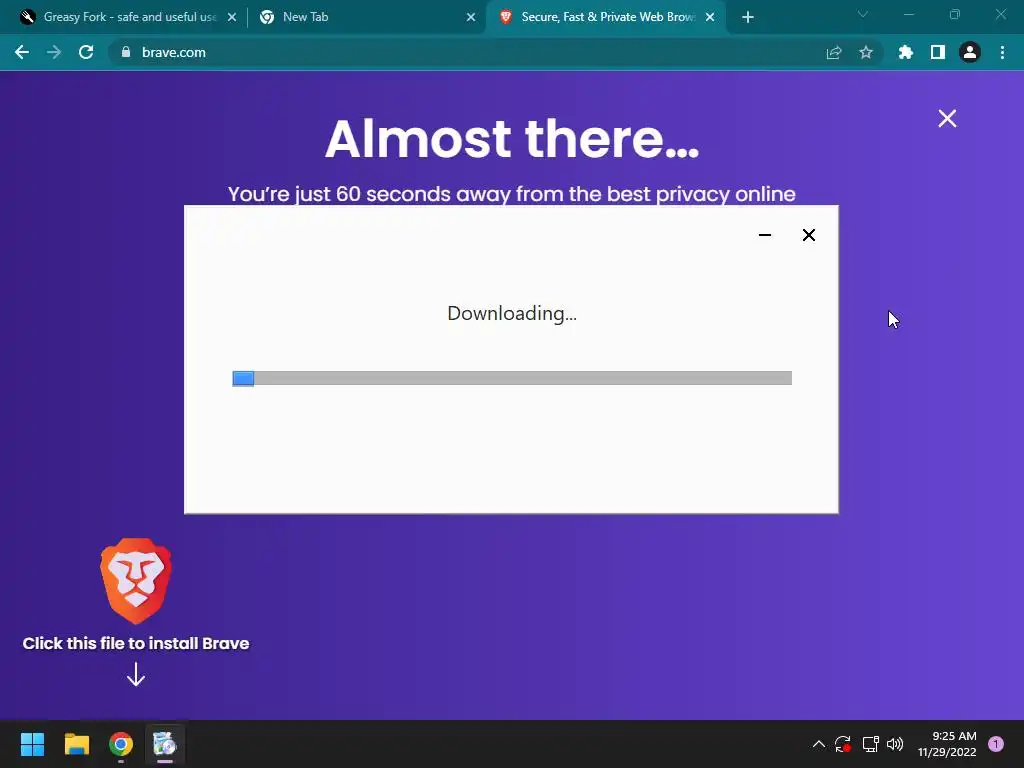
Task: Close the Brave website tab
Action: pos(710,17)
